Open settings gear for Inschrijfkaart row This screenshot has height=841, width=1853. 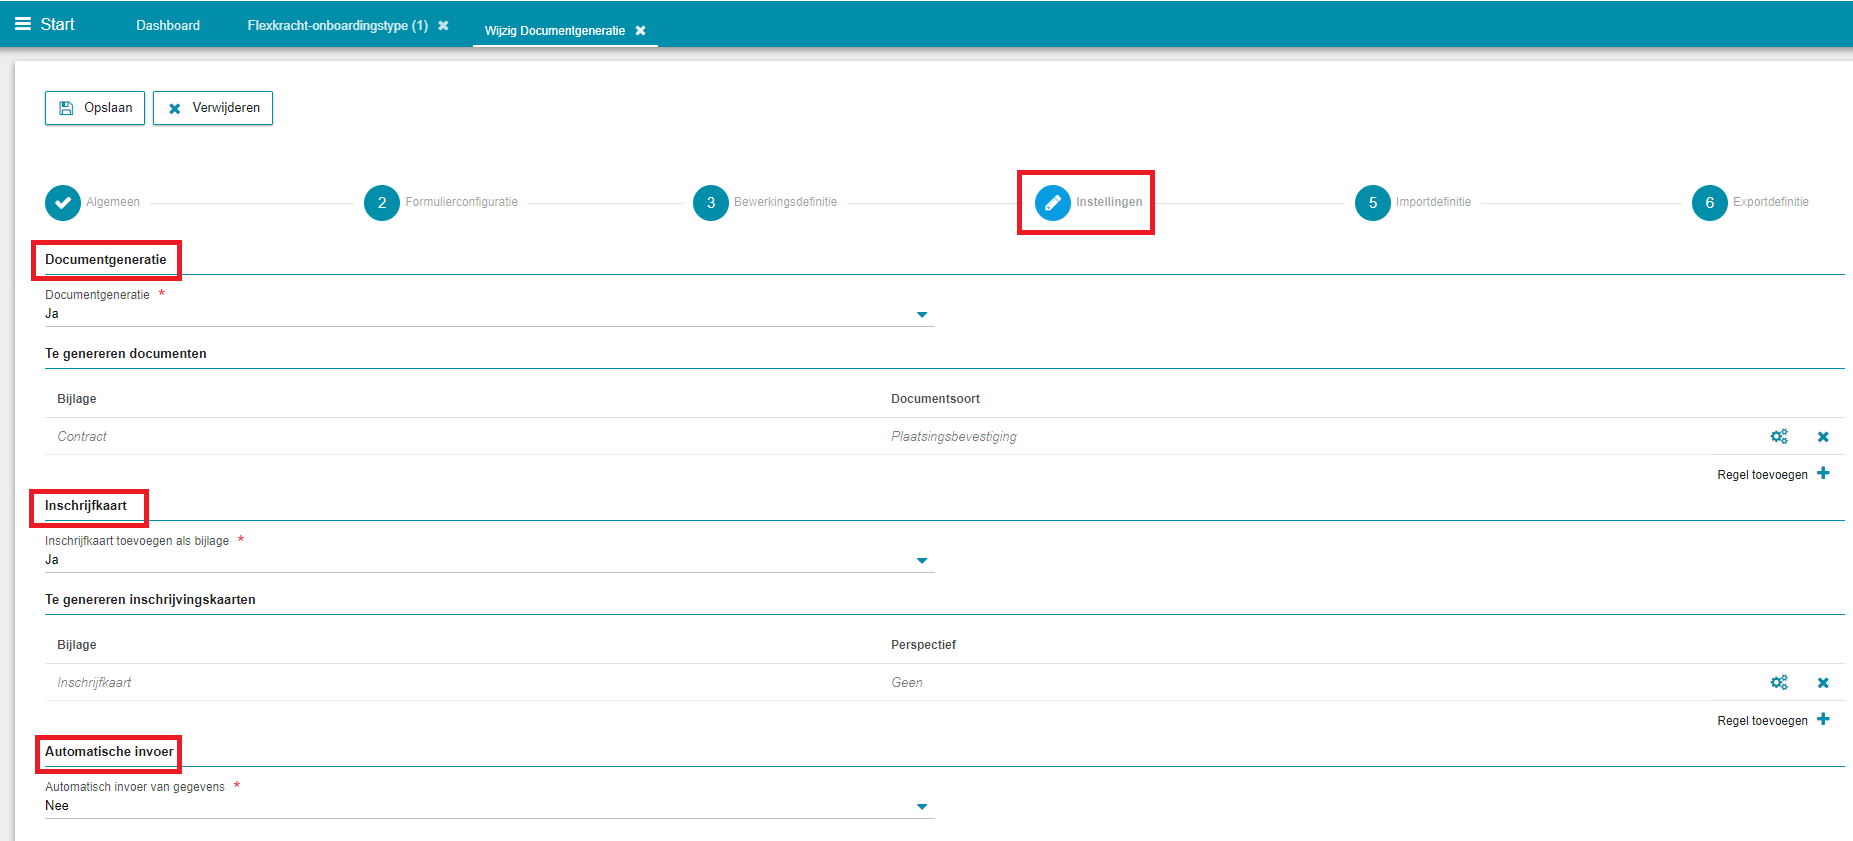(1778, 683)
